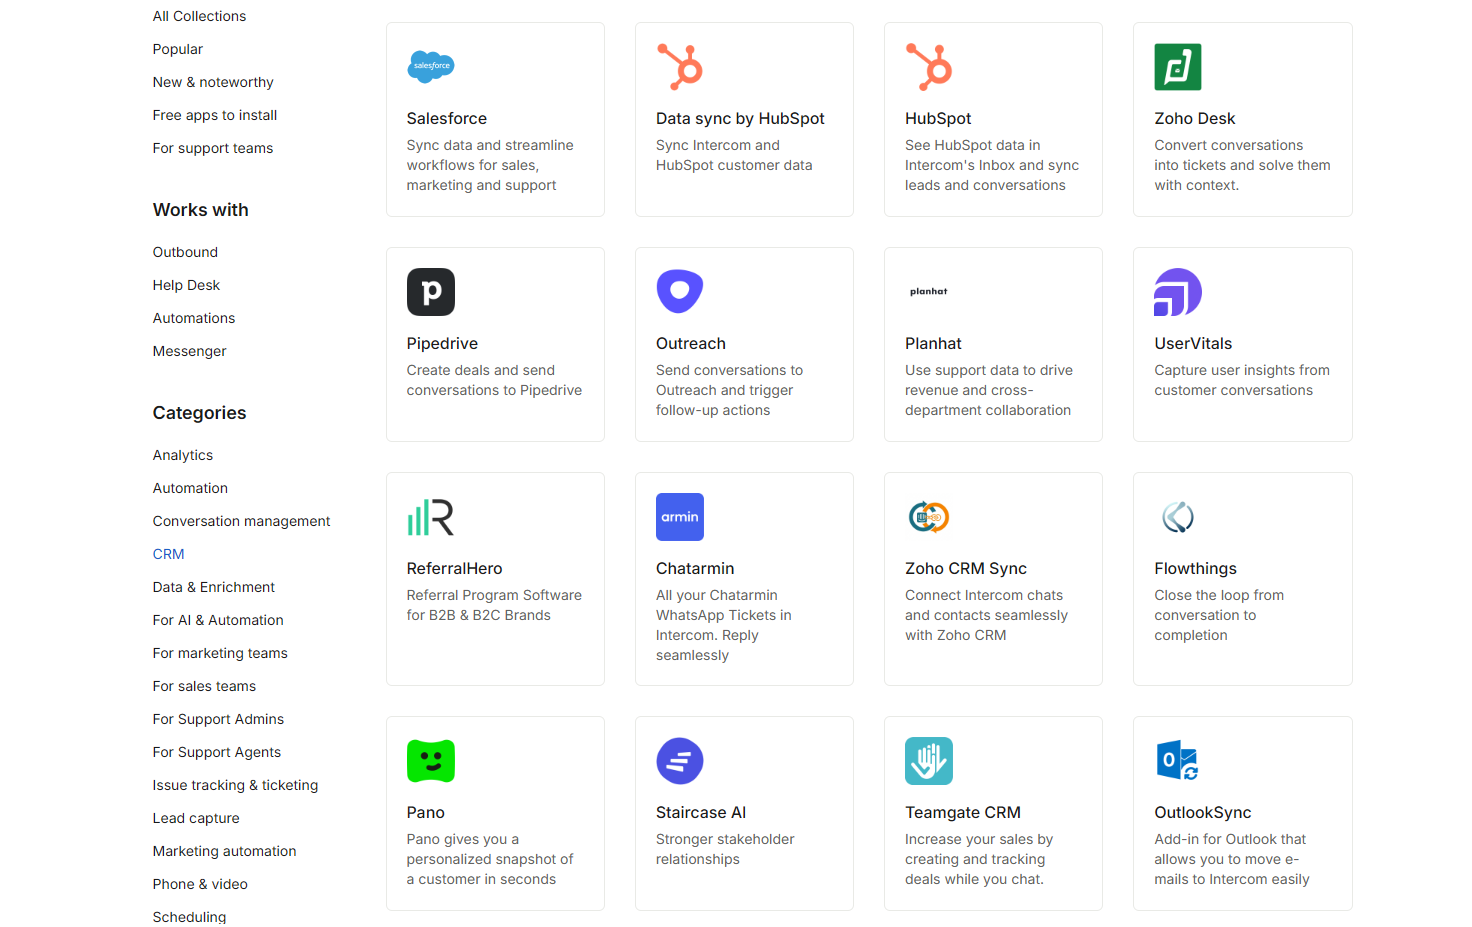The width and height of the screenshot is (1472, 927).
Task: Open New & noteworthy collection
Action: click(x=213, y=82)
